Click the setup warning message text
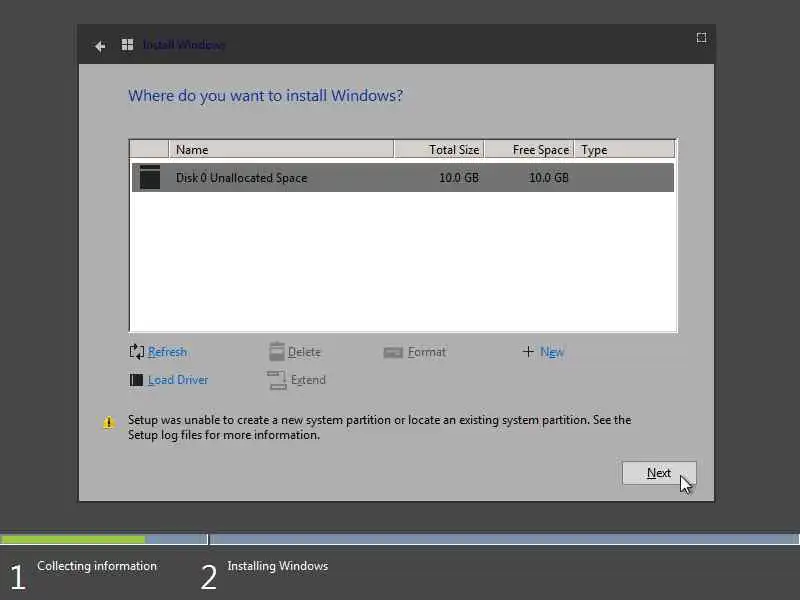800x600 pixels. coord(380,428)
